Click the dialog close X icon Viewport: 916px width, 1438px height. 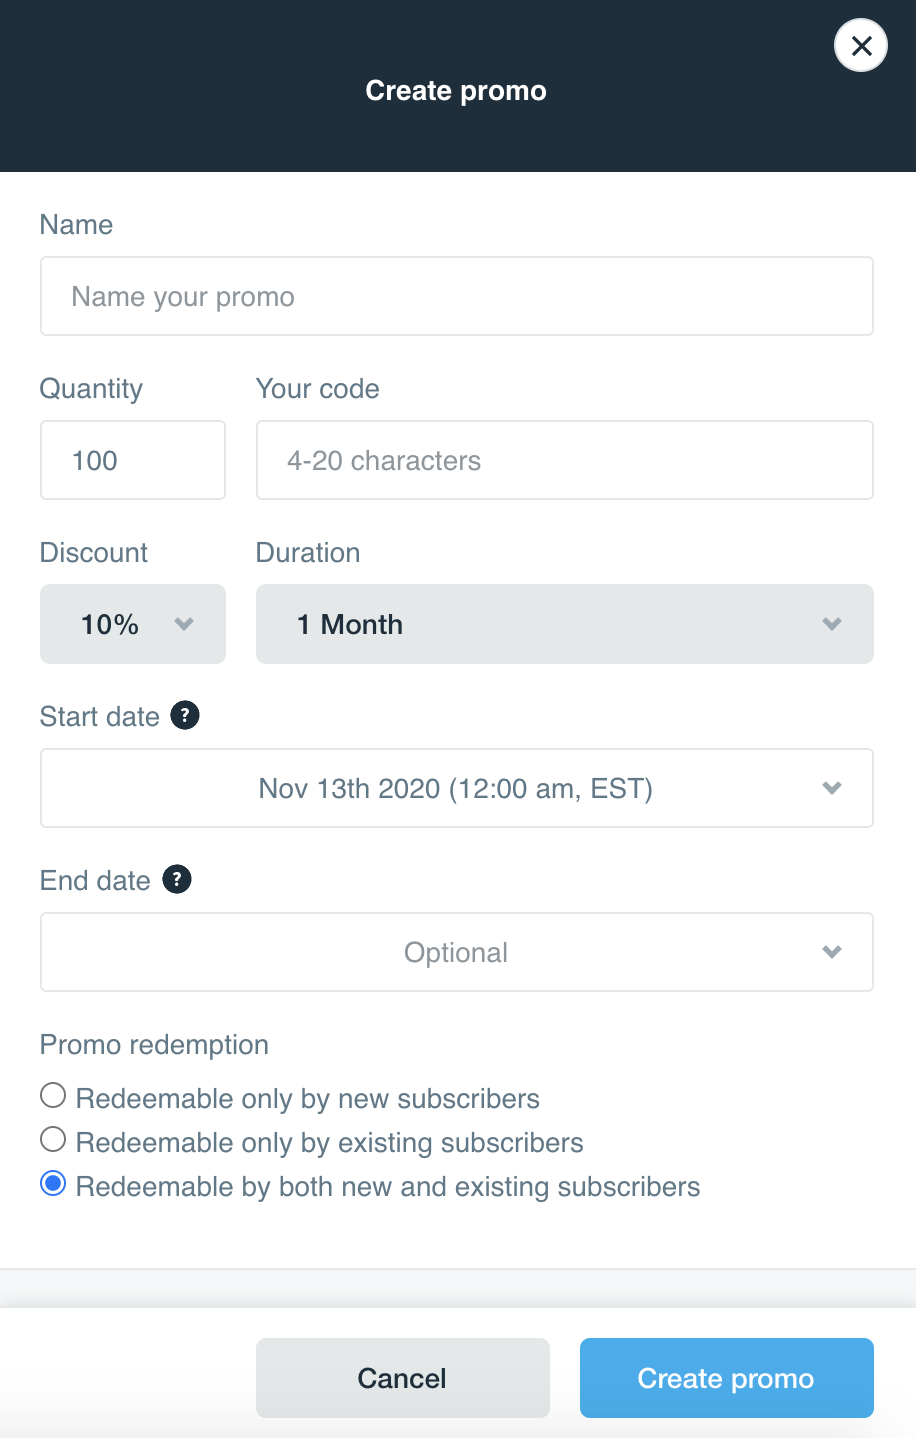[x=860, y=45]
